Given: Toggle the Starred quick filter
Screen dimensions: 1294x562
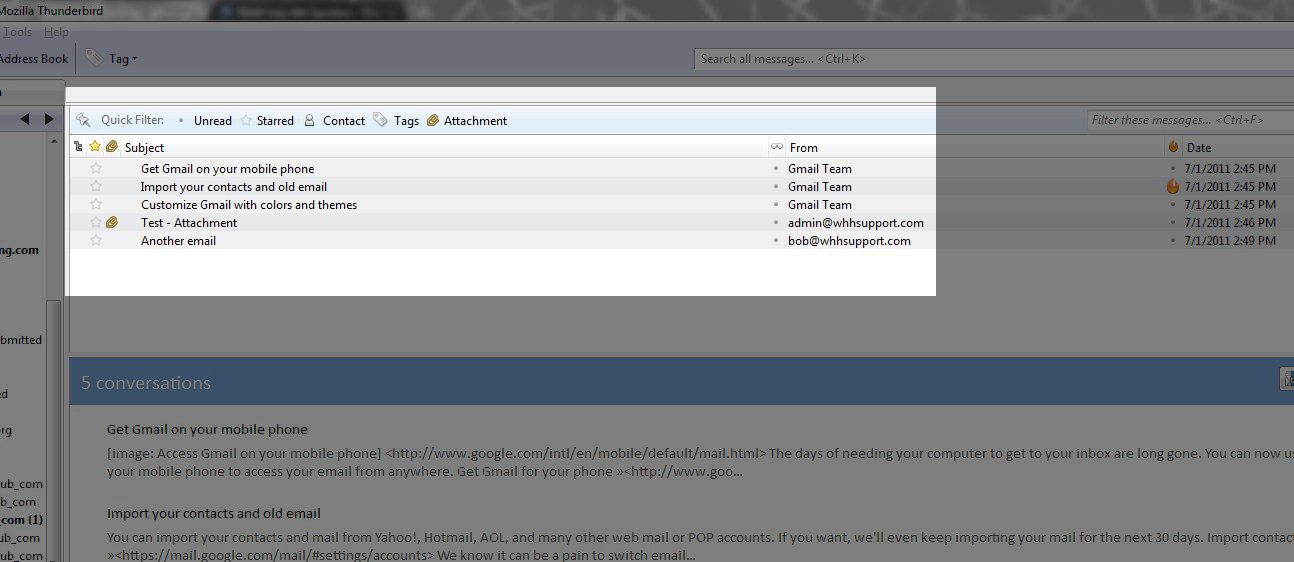Looking at the screenshot, I should [x=267, y=121].
